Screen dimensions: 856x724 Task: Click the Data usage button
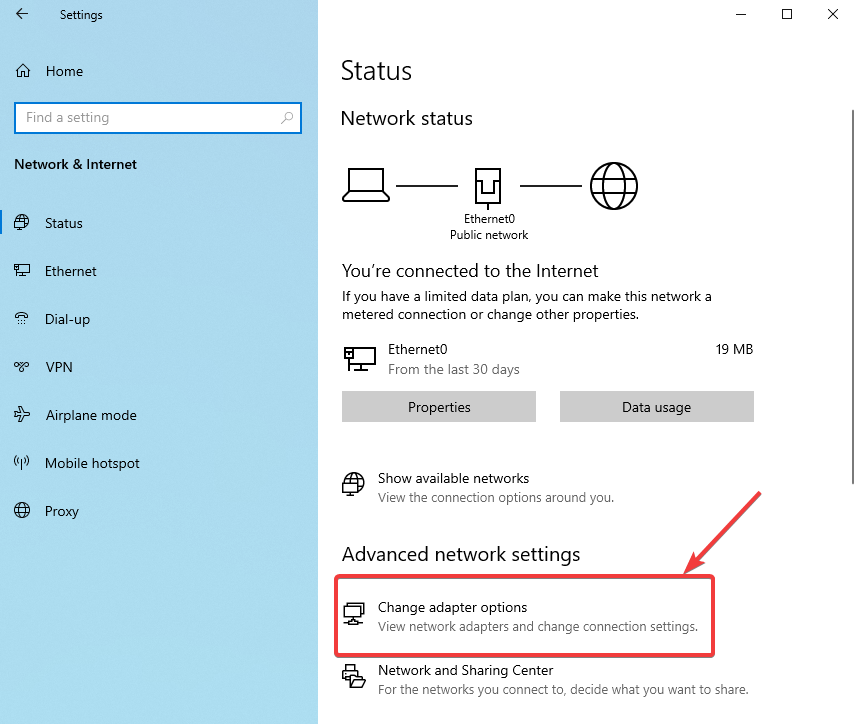click(656, 407)
